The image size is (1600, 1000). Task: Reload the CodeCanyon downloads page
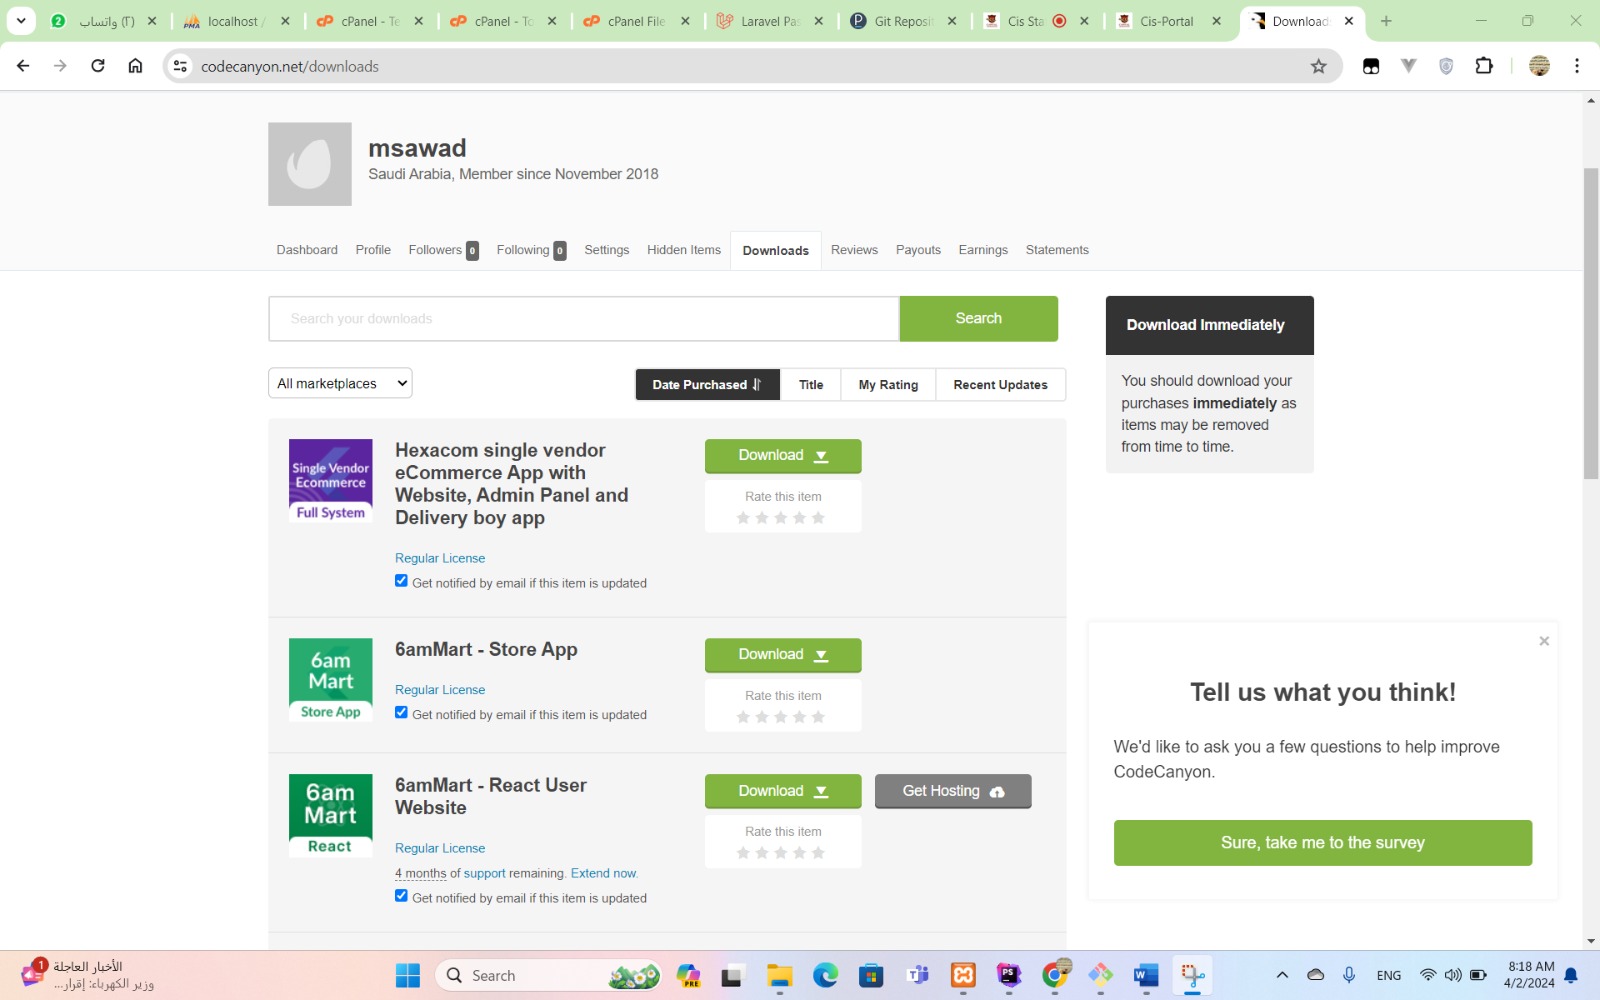[x=98, y=66]
